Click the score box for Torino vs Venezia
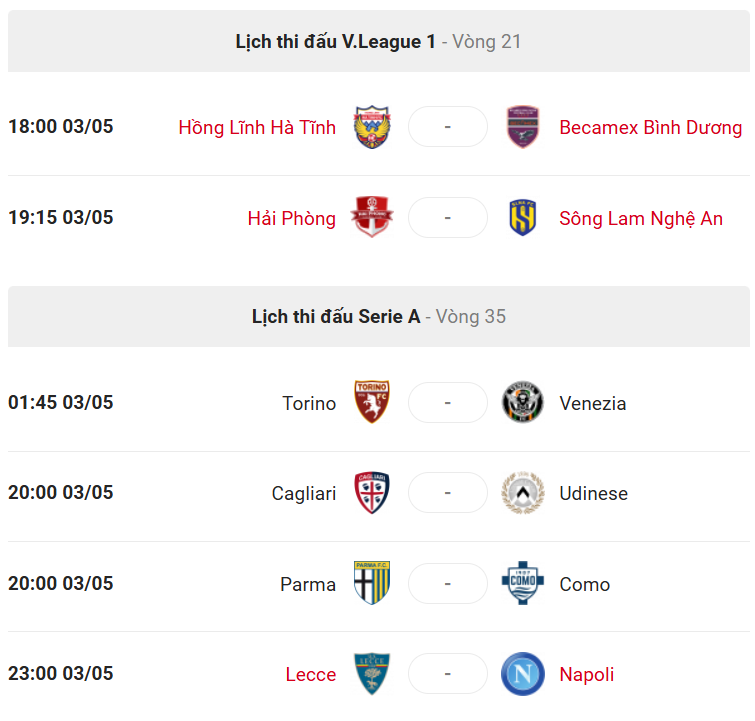The image size is (755, 721). [x=448, y=403]
